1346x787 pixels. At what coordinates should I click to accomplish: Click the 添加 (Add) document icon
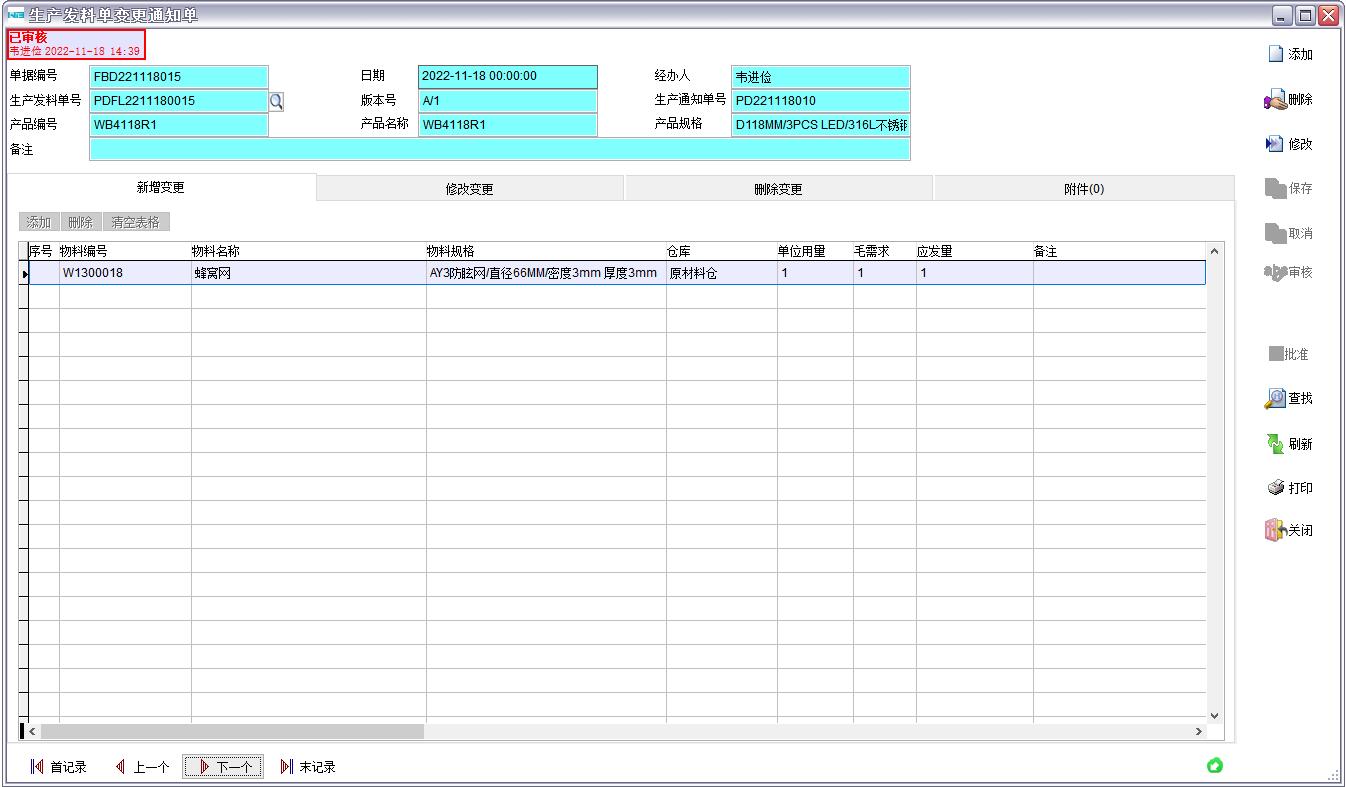1276,55
